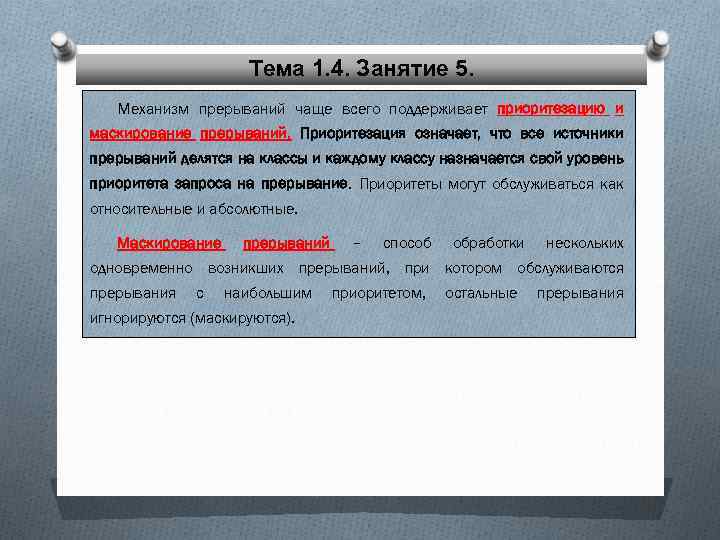Click the red underlined 'маскирование прерываний.' in first paragraph
720x540 pixels.
tap(190, 134)
